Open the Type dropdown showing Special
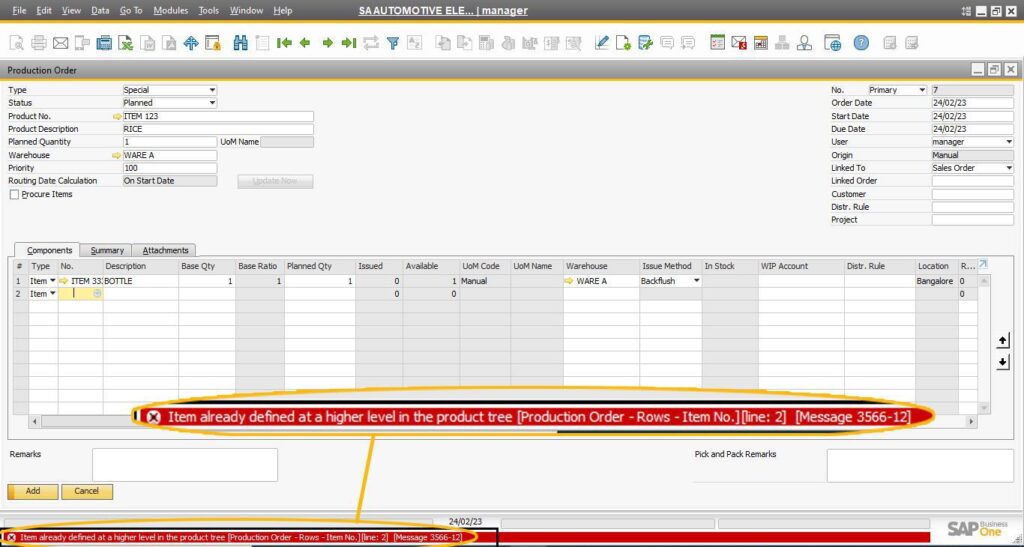The image size is (1024, 547). (x=212, y=90)
